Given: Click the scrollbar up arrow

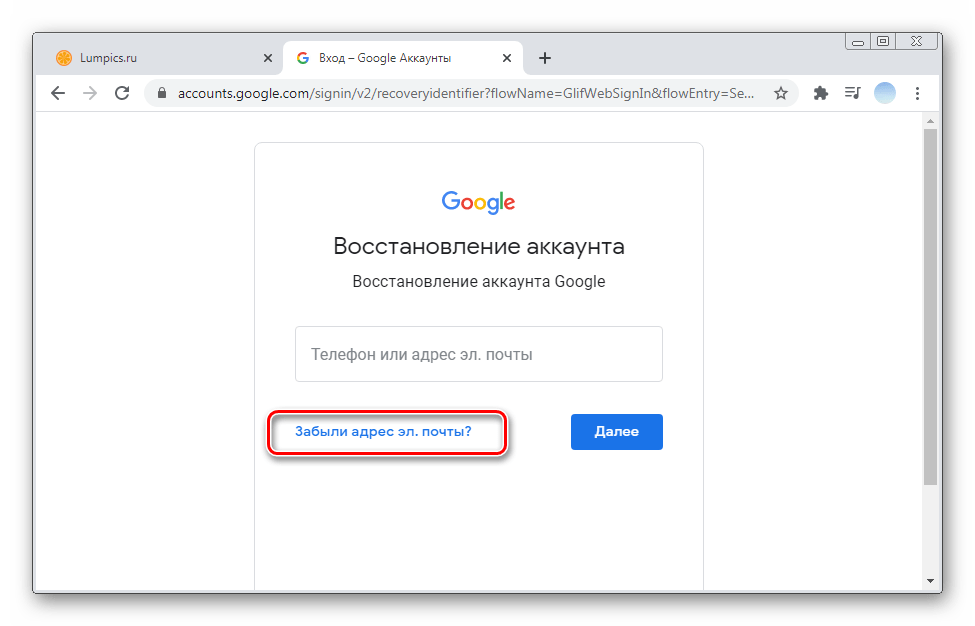Looking at the screenshot, I should click(x=930, y=121).
